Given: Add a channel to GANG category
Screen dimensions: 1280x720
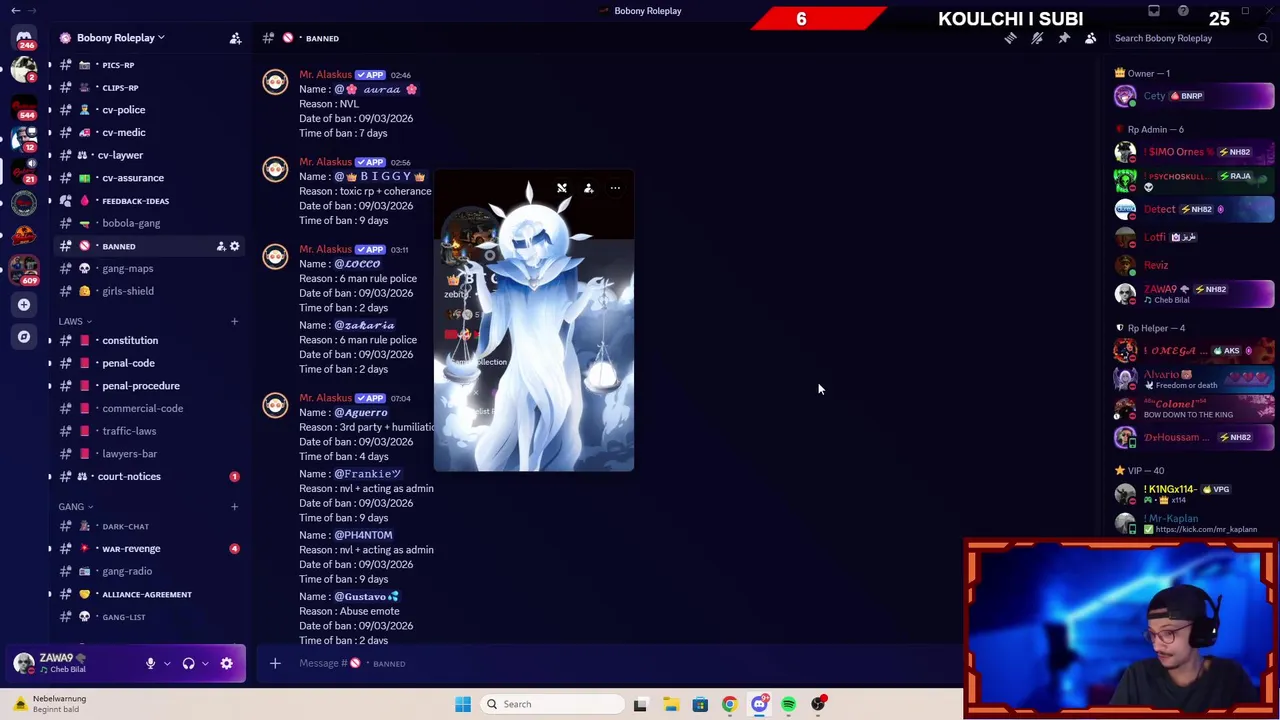Looking at the screenshot, I should (234, 506).
